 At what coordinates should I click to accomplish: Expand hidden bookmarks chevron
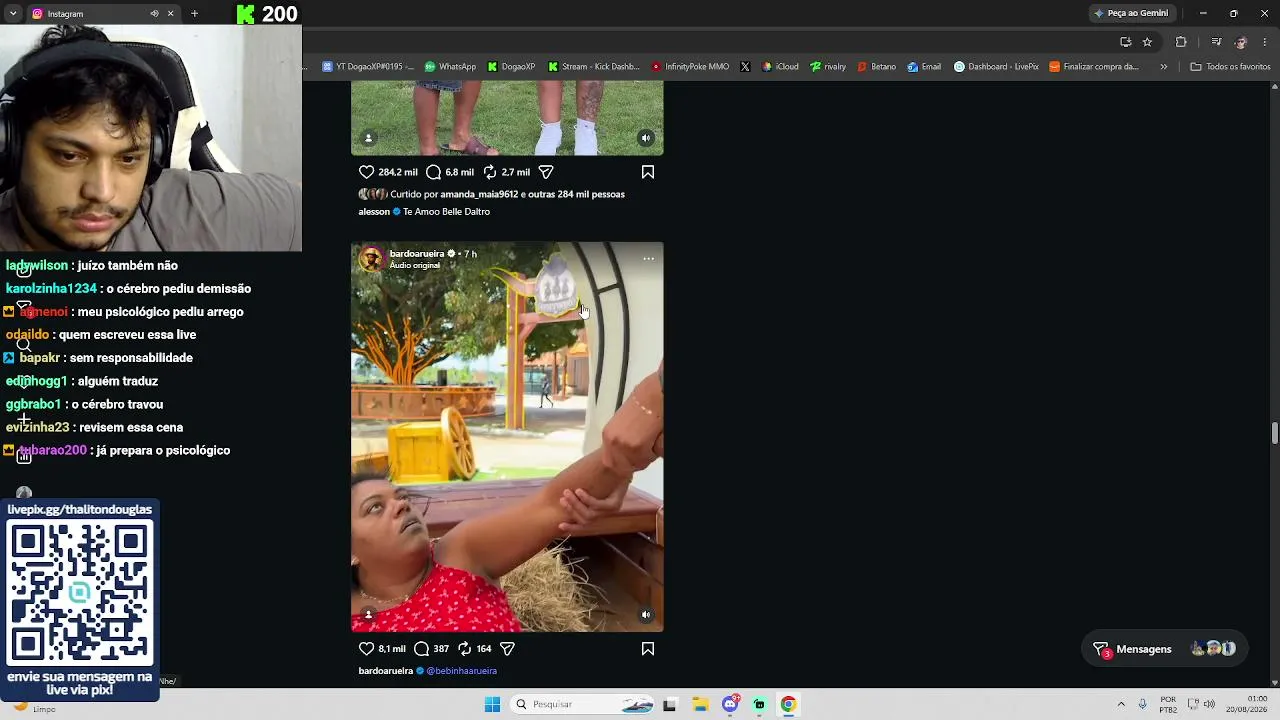point(1163,67)
